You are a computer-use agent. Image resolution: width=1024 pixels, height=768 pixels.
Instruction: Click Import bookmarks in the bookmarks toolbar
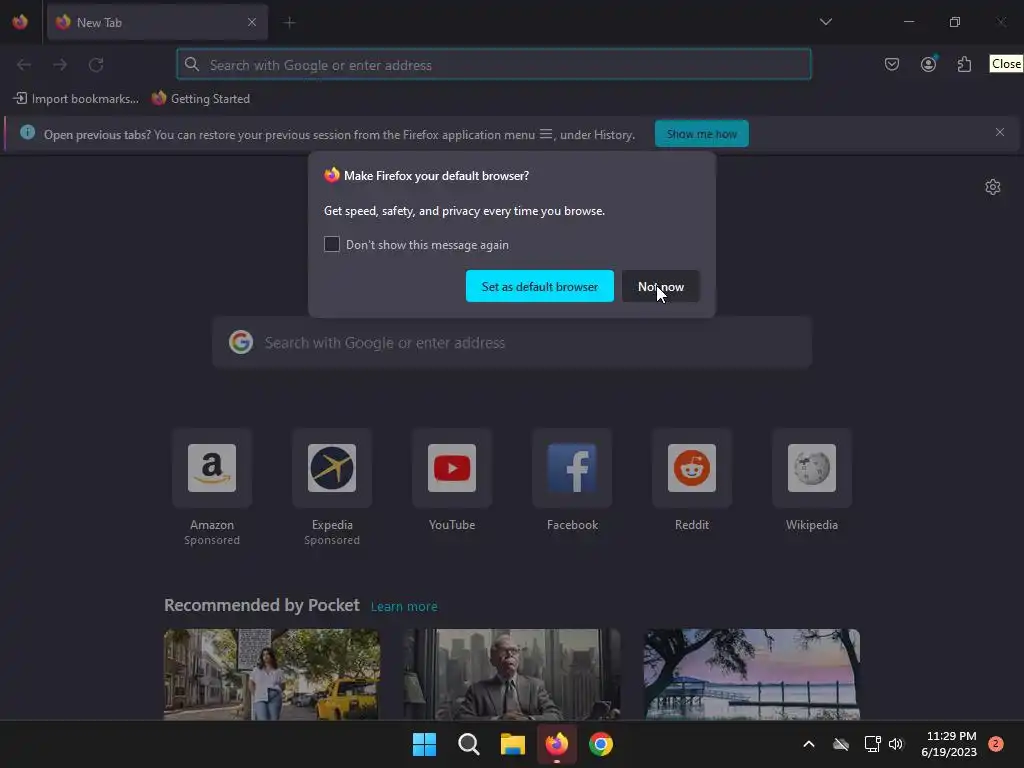click(x=76, y=99)
